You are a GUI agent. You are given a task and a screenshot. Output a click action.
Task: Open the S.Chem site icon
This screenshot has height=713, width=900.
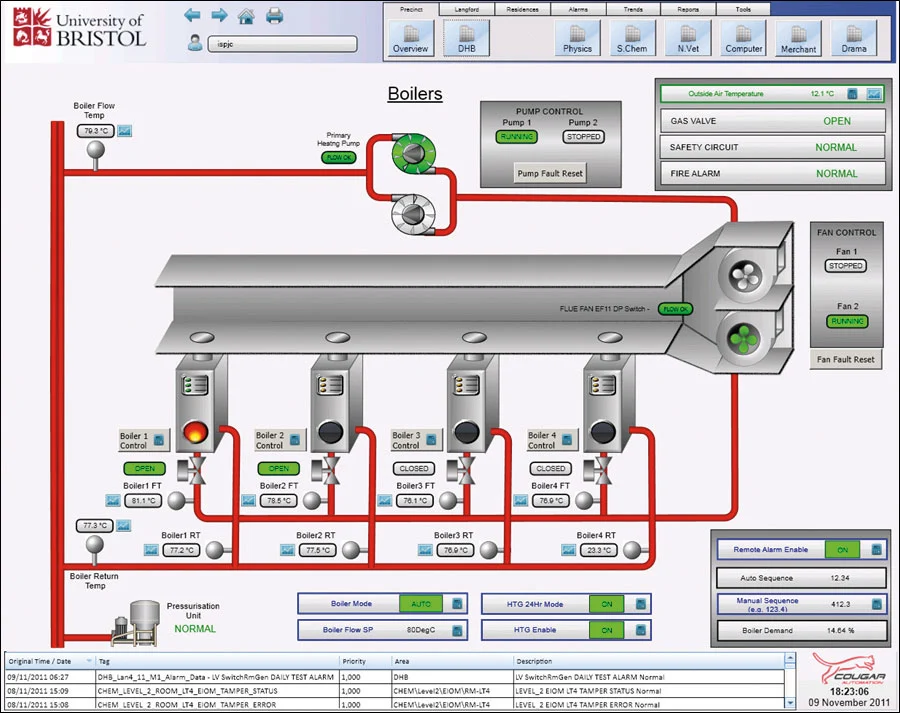pyautogui.click(x=632, y=40)
